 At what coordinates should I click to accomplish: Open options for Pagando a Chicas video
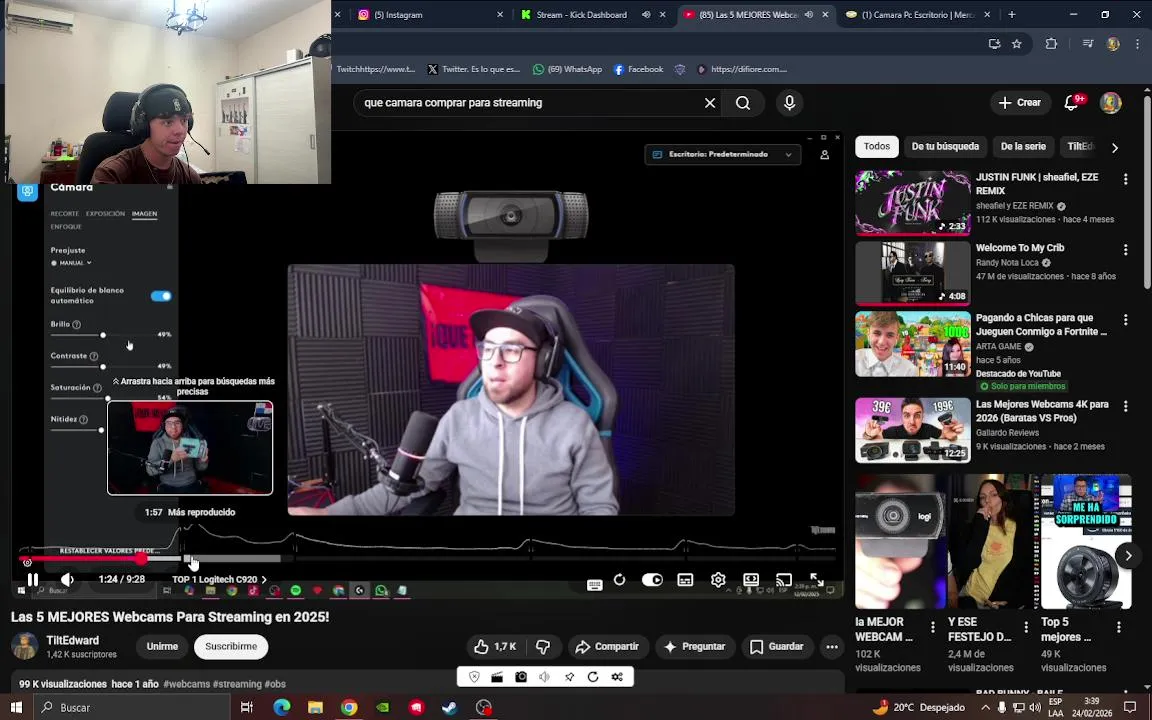[x=1125, y=320]
